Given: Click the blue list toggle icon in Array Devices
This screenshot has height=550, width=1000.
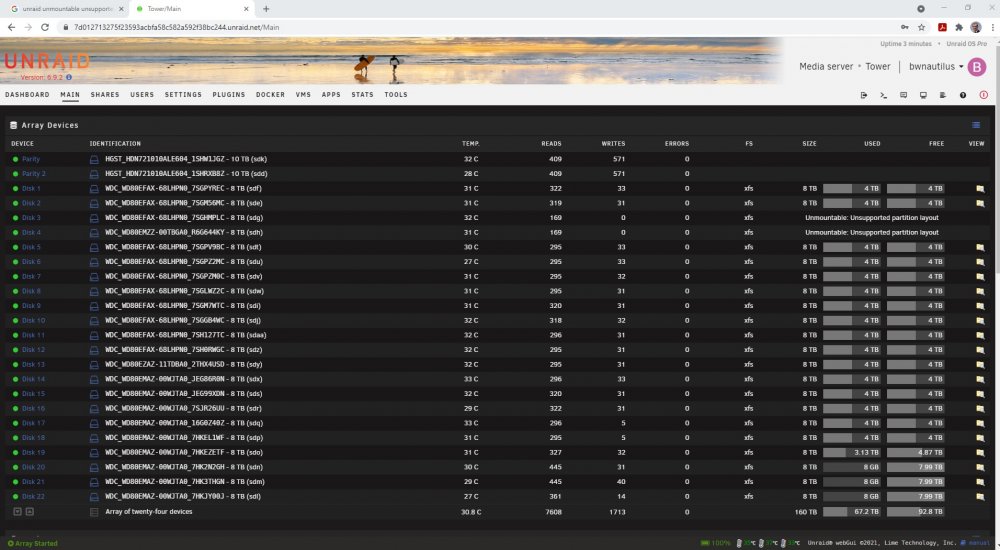Looking at the screenshot, I should (976, 125).
